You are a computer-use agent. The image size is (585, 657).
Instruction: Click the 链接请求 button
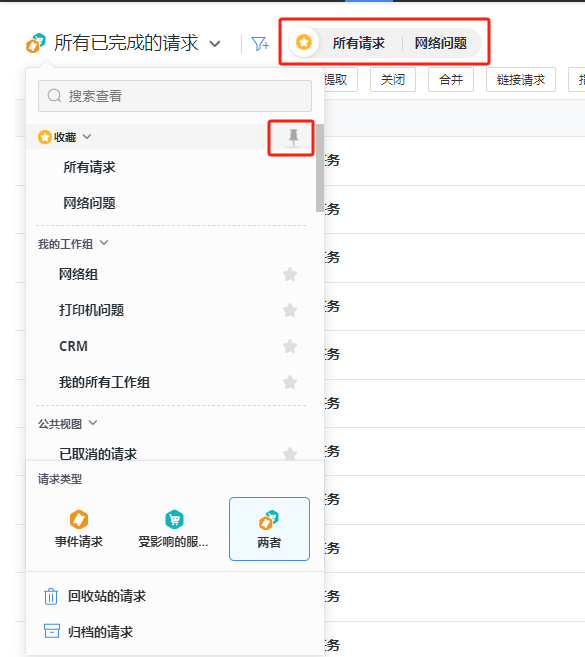(x=521, y=79)
